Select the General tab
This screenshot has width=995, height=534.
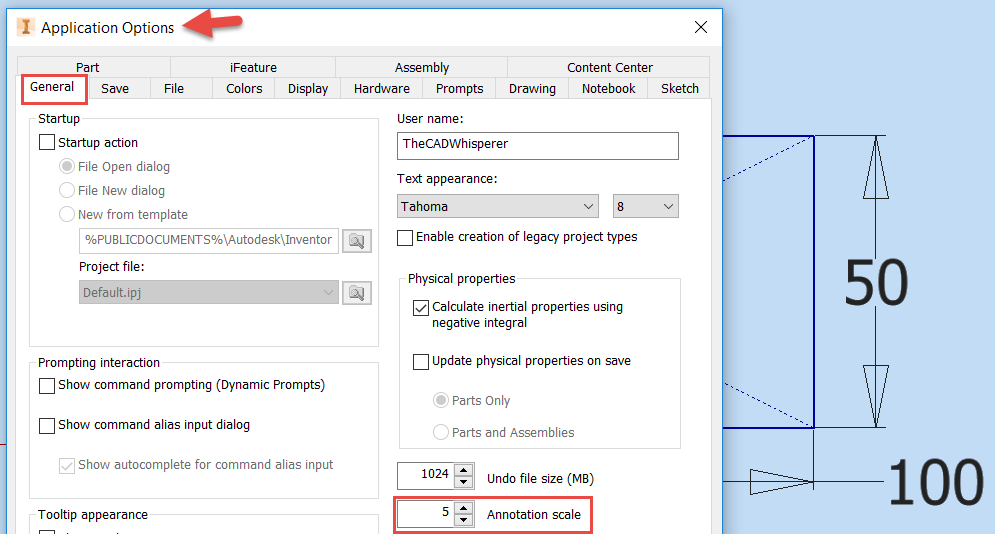[x=53, y=87]
